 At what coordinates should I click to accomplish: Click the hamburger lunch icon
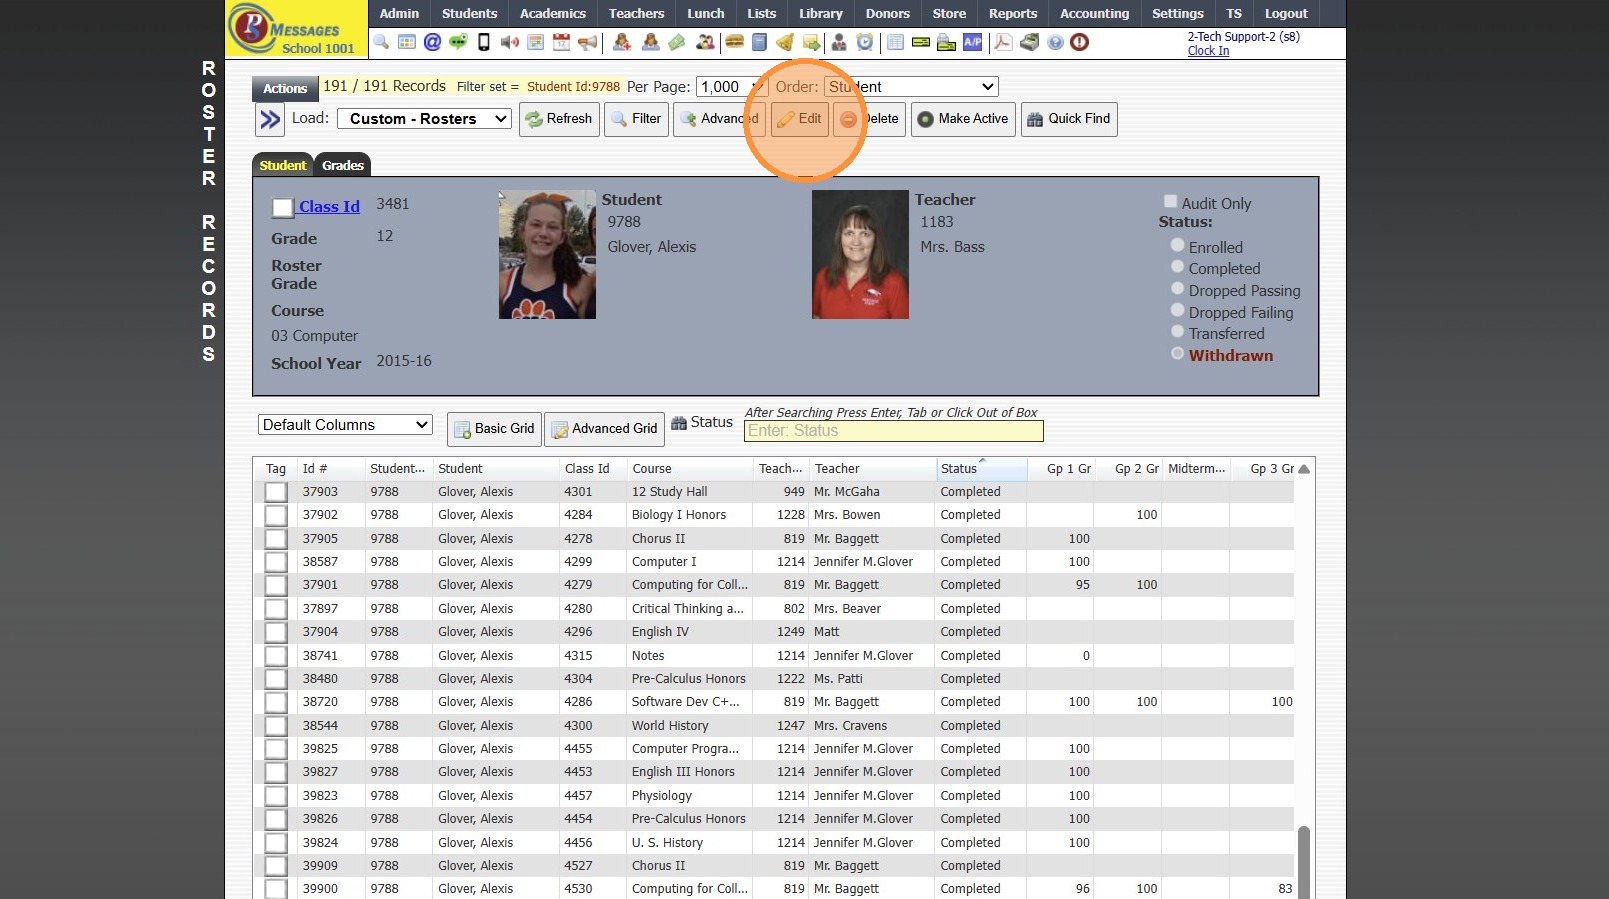click(734, 42)
